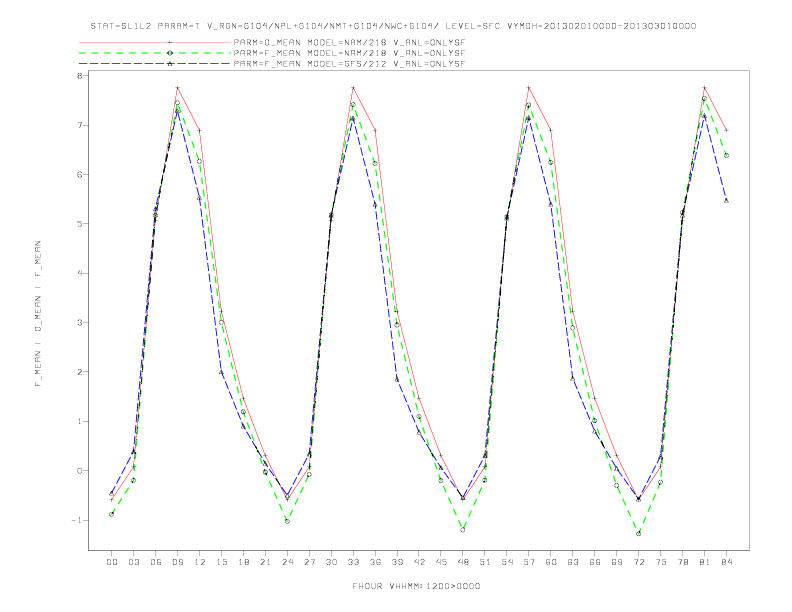The width and height of the screenshot is (792, 612).
Task: Click green circle data point at hour 72 minimum
Action: (638, 533)
